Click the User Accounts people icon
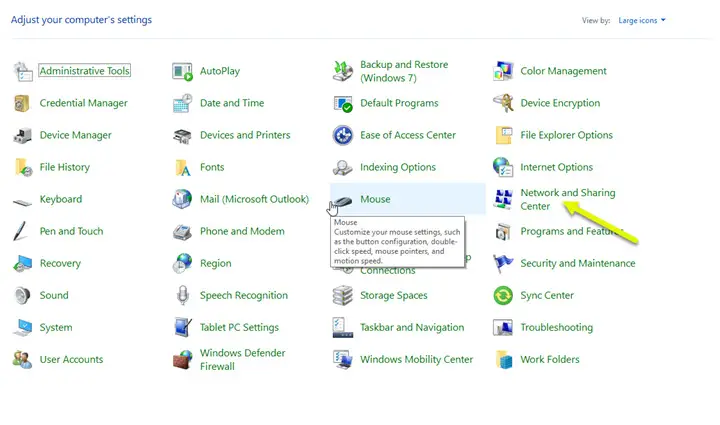This screenshot has width=720, height=425. tap(22, 360)
